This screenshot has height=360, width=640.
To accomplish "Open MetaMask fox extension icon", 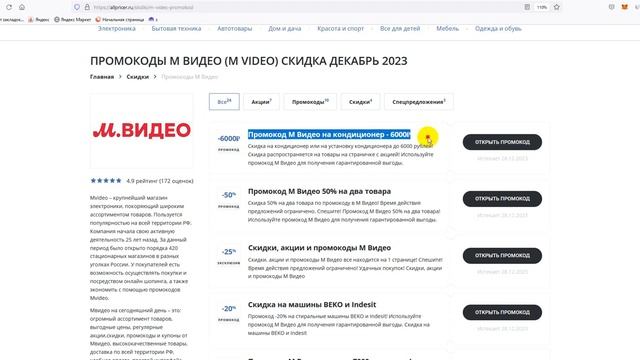I will pos(624,7).
